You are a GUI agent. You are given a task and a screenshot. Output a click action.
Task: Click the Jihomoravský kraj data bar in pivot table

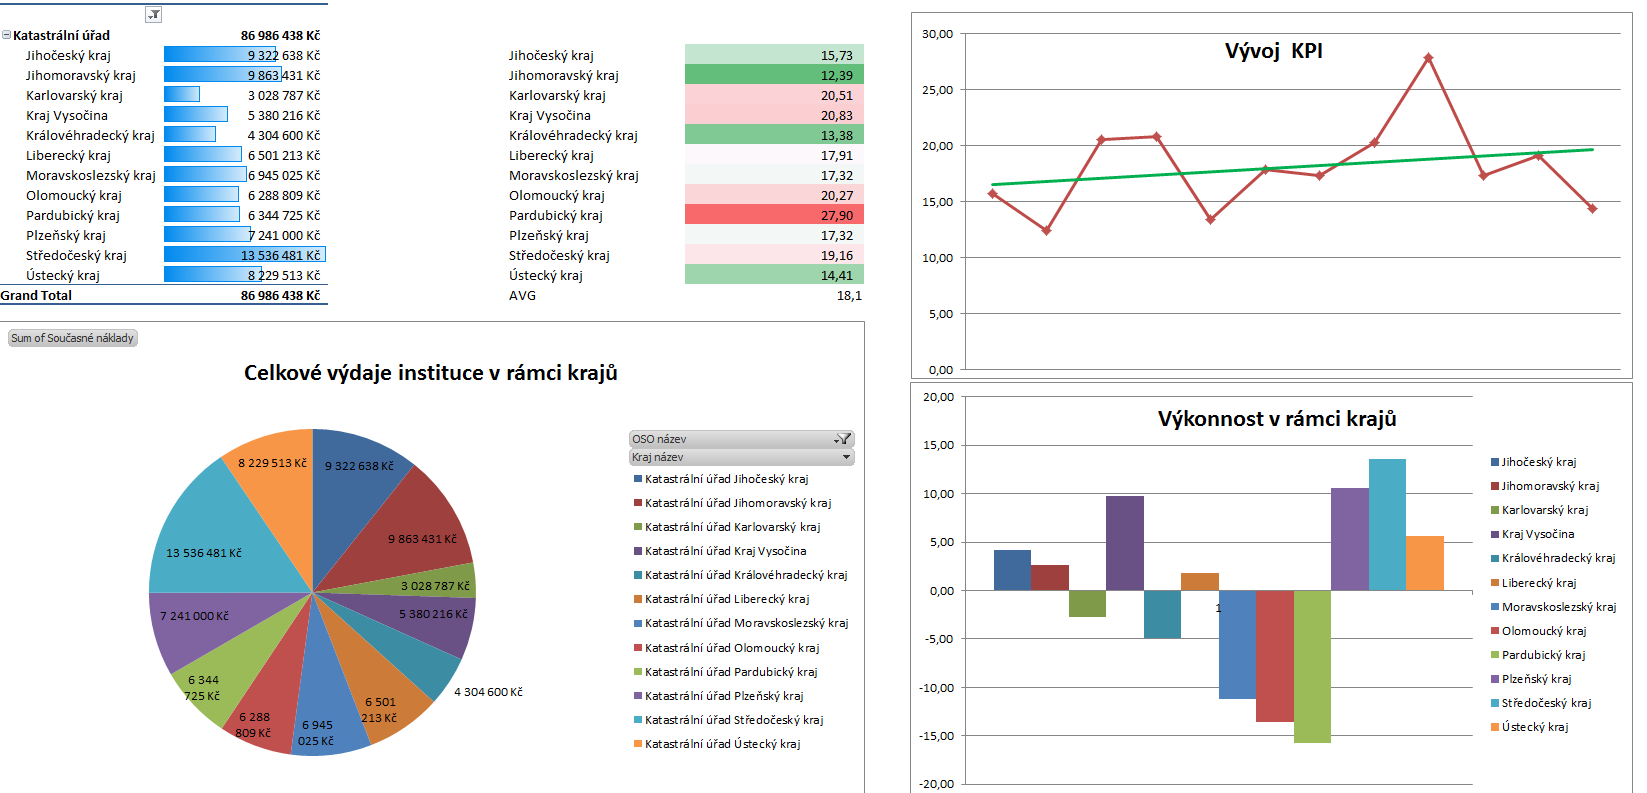pyautogui.click(x=222, y=75)
